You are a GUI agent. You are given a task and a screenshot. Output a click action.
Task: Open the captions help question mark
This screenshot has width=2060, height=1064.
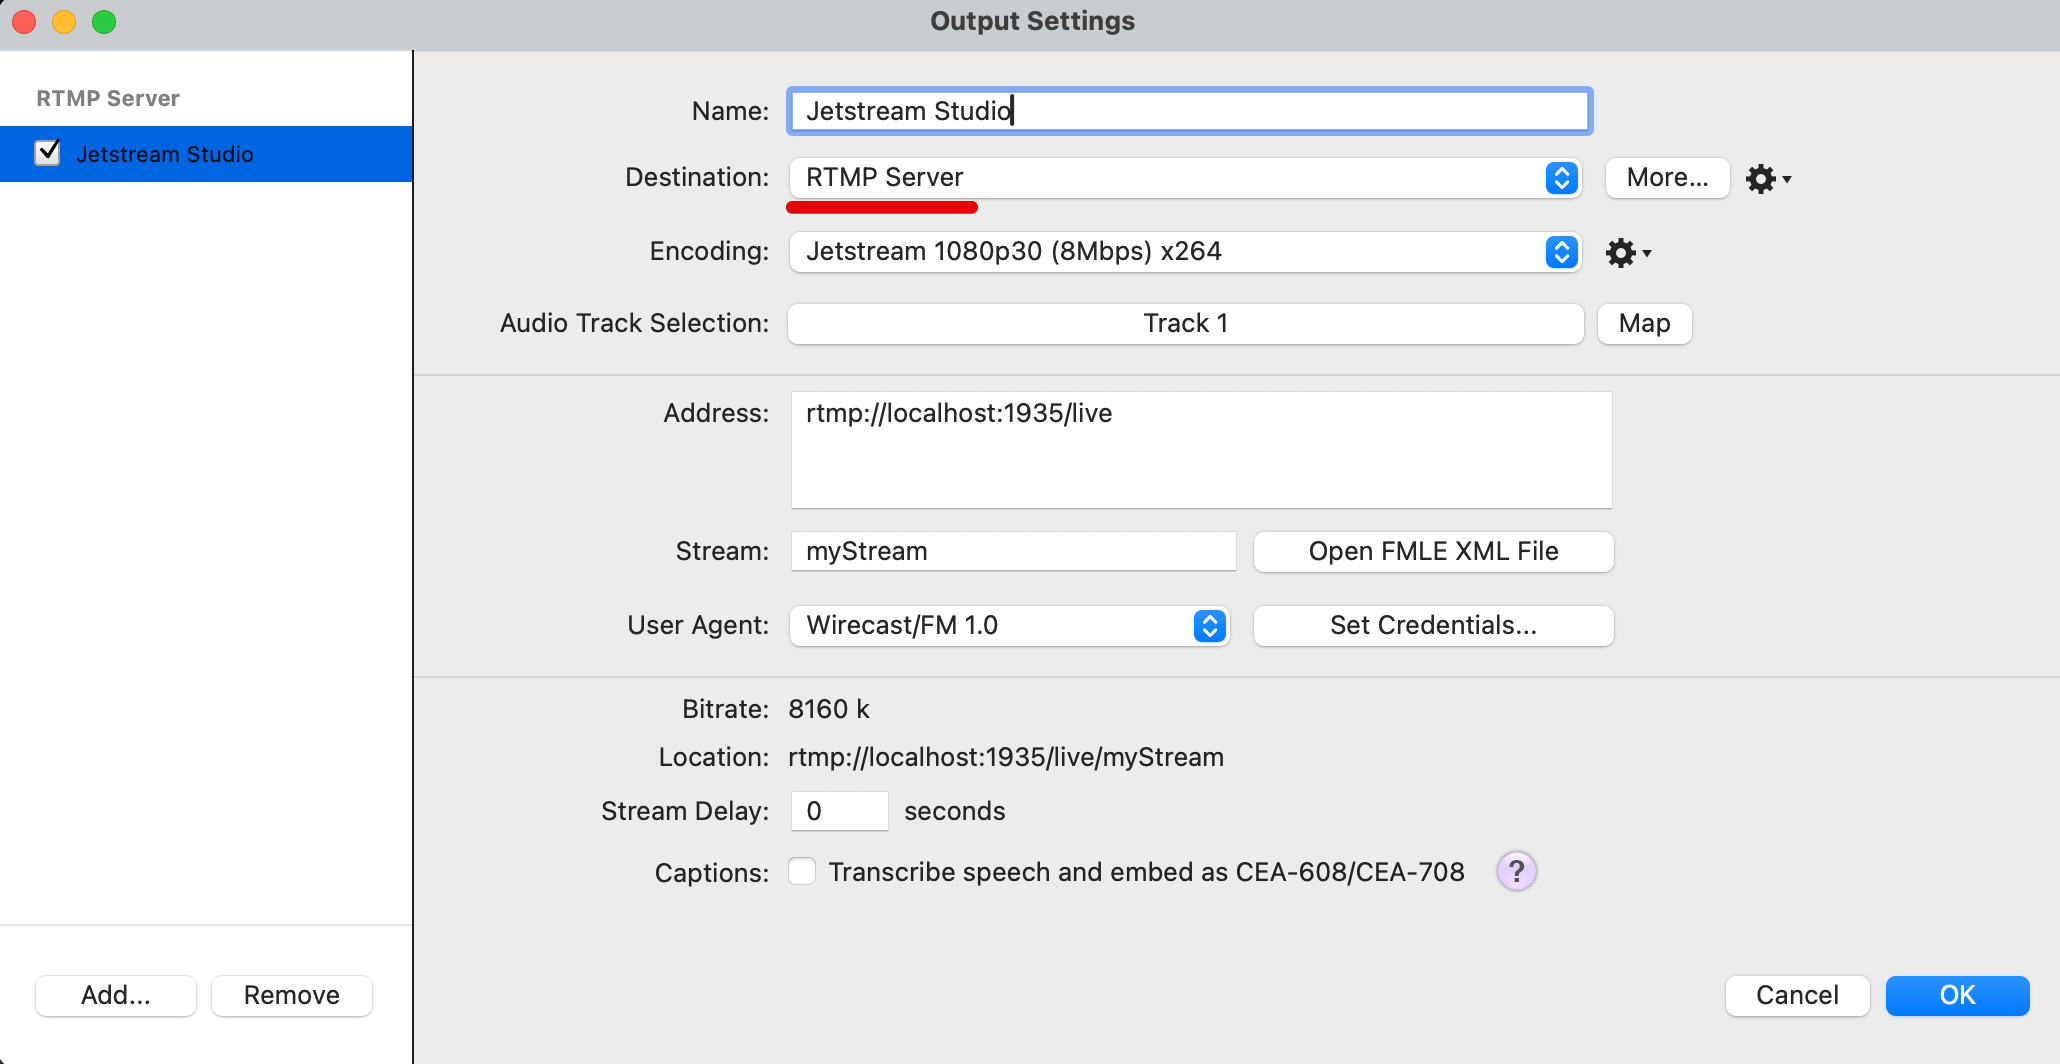tap(1516, 871)
